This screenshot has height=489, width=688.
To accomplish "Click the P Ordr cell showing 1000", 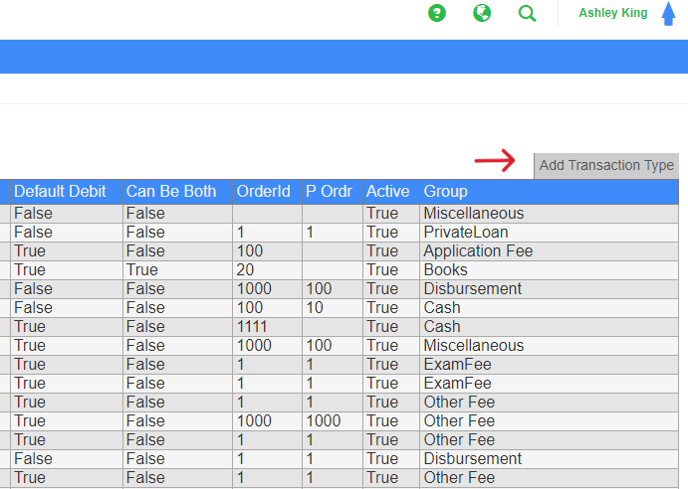I will pos(322,421).
